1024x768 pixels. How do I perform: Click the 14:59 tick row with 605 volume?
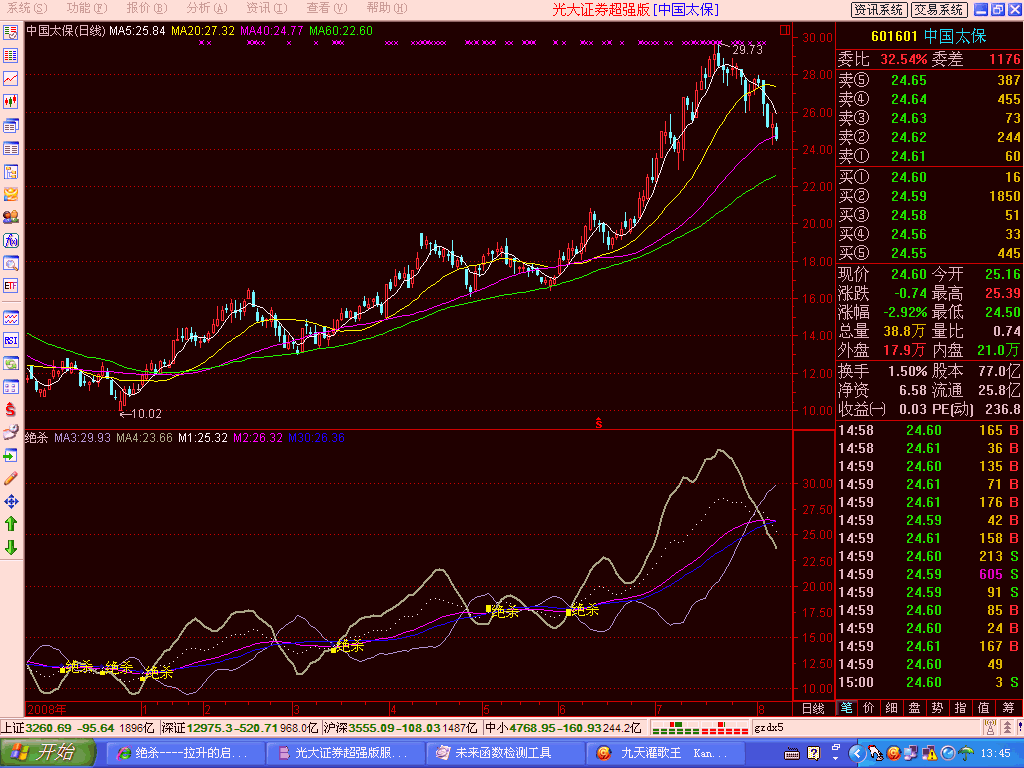pyautogui.click(x=929, y=574)
